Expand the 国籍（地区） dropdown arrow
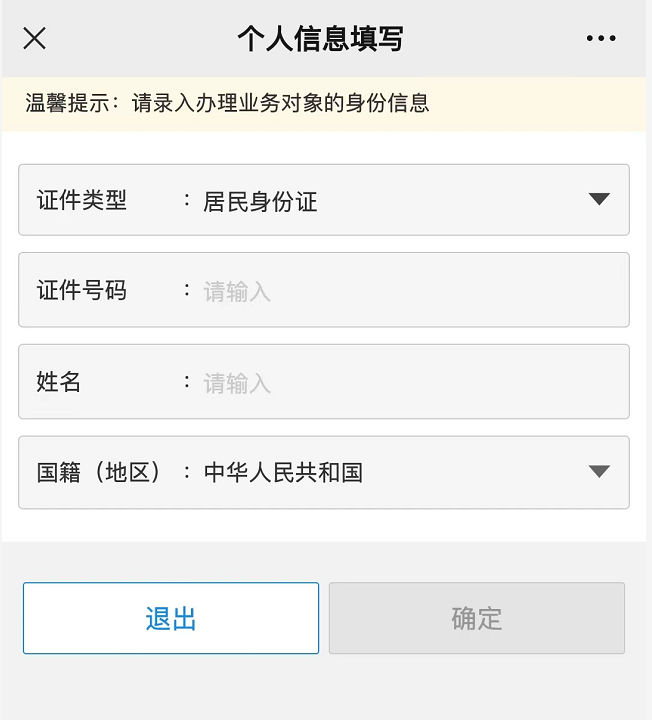 [x=599, y=472]
